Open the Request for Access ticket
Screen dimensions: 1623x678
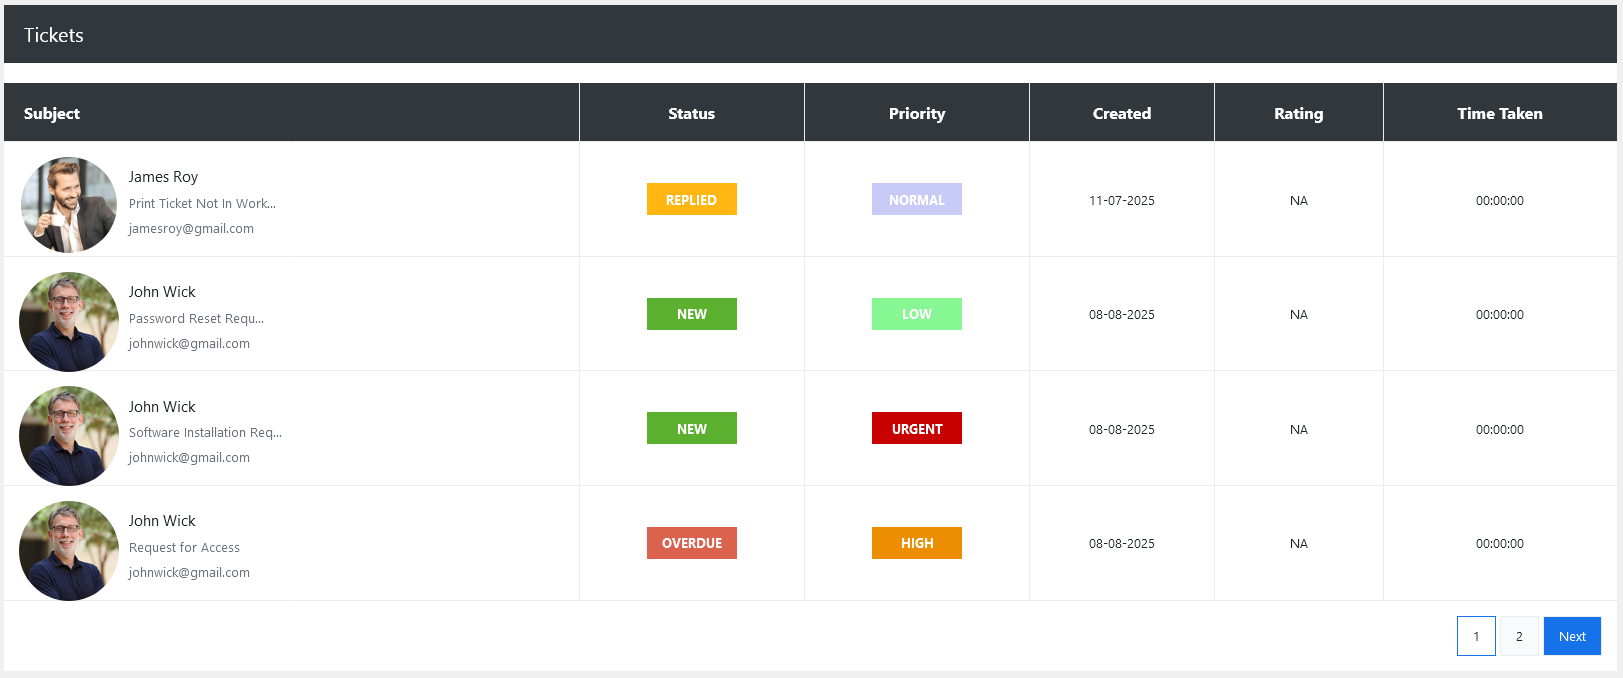[184, 547]
